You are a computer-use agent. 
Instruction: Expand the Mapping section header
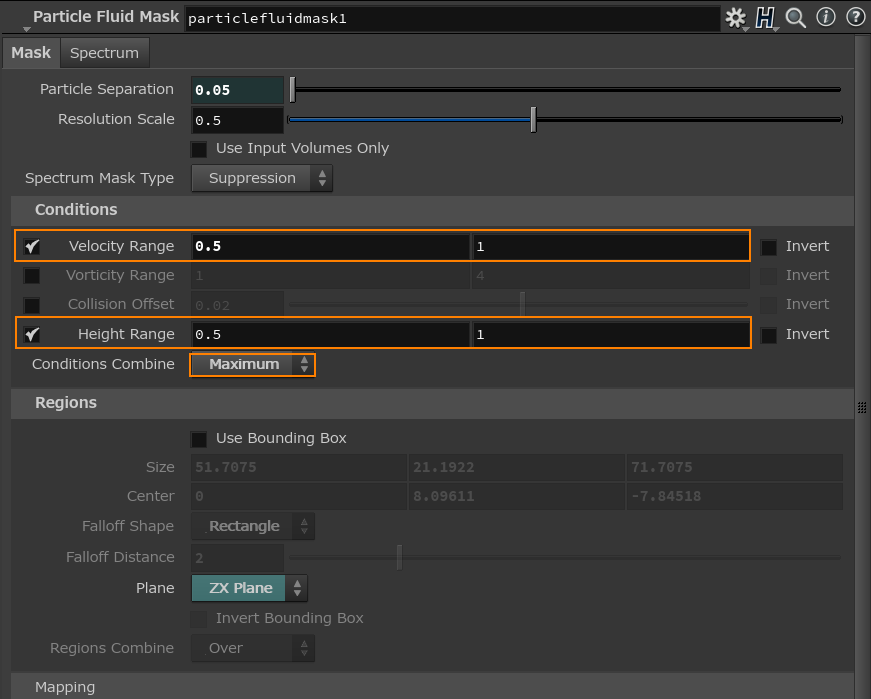(432, 686)
